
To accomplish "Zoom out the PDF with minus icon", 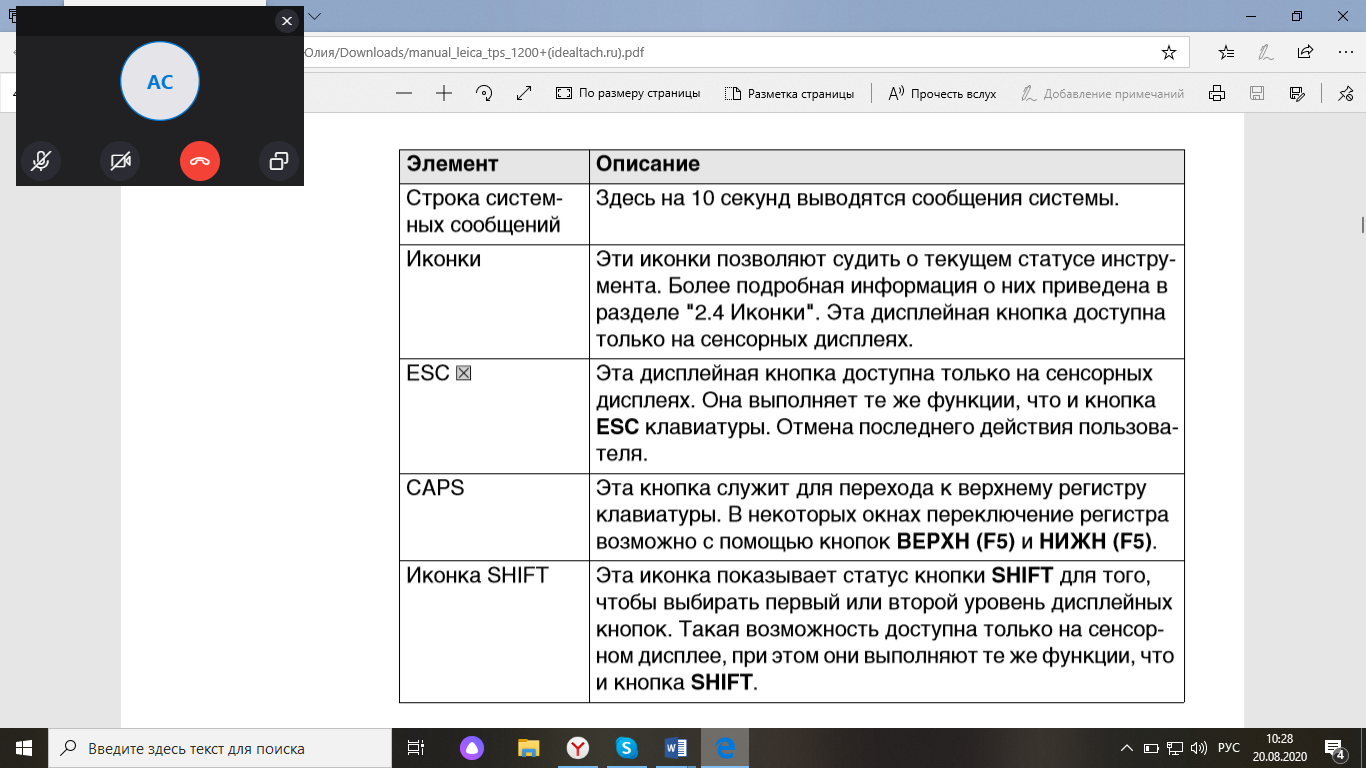I will click(404, 93).
